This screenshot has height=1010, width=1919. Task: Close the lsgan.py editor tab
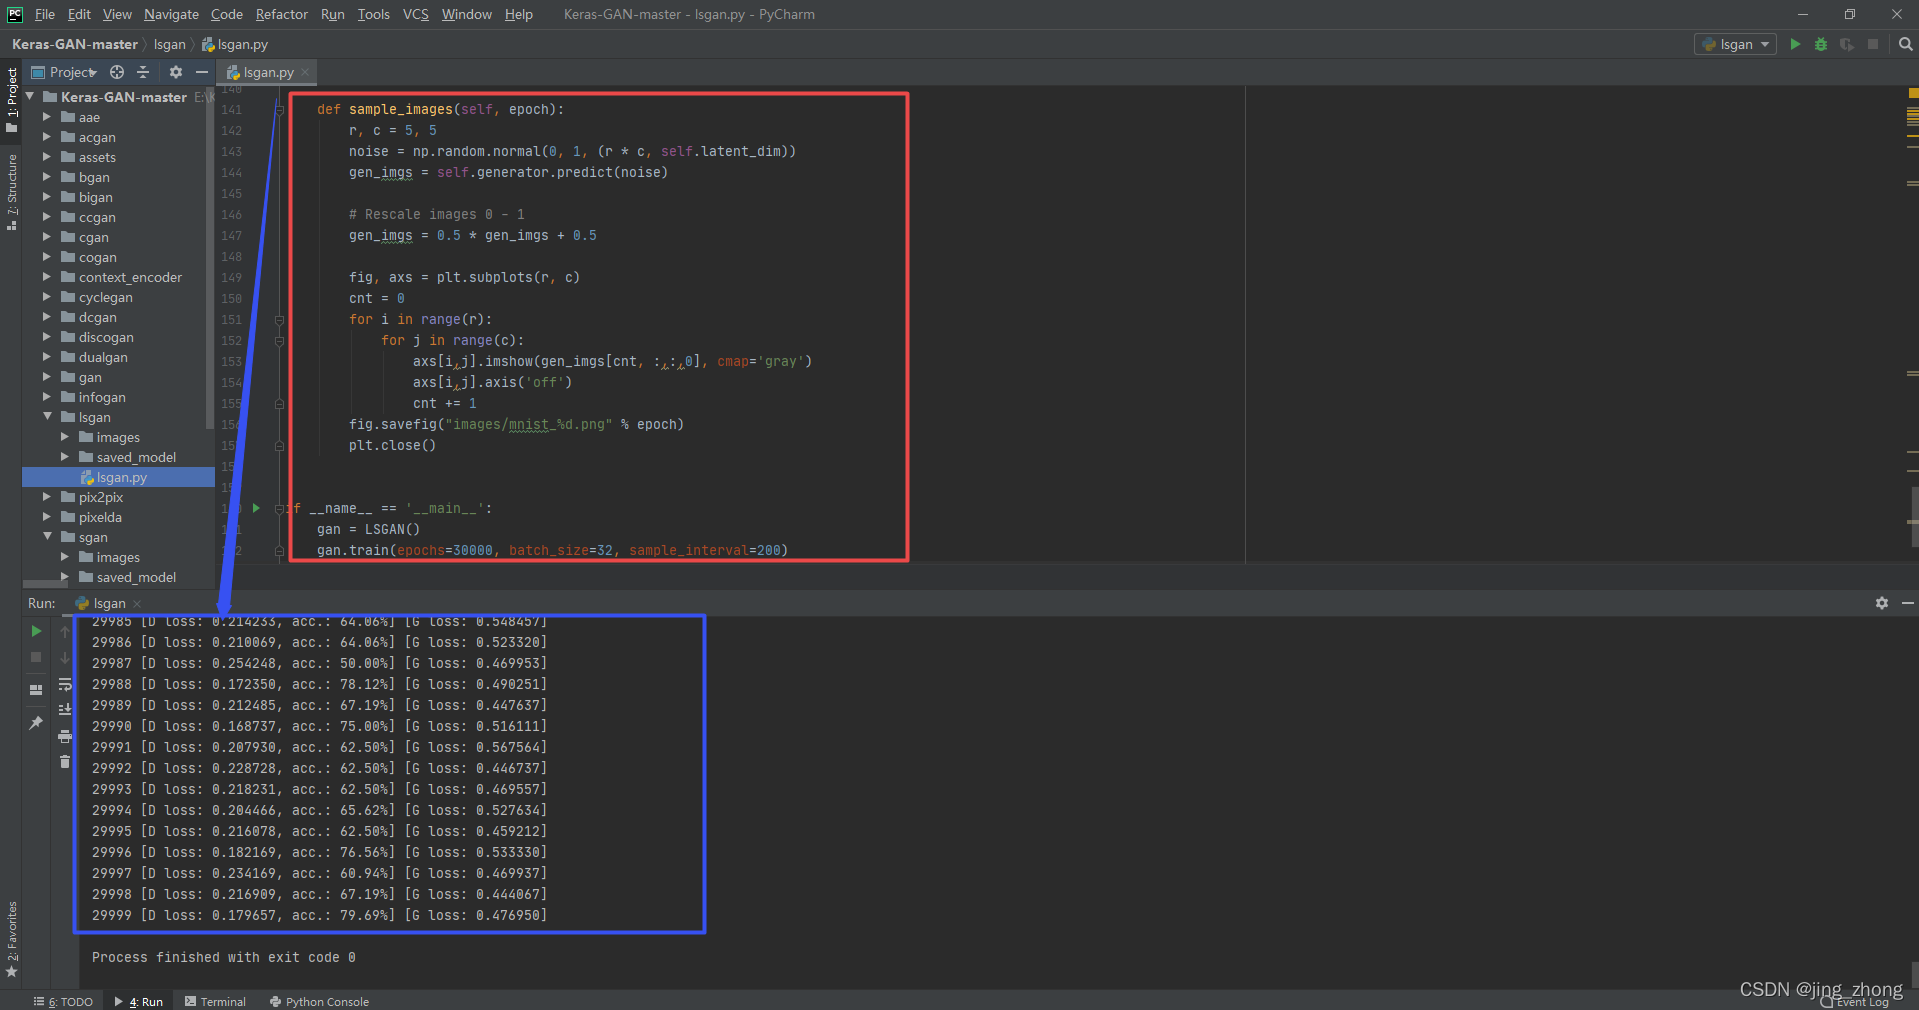click(x=305, y=72)
